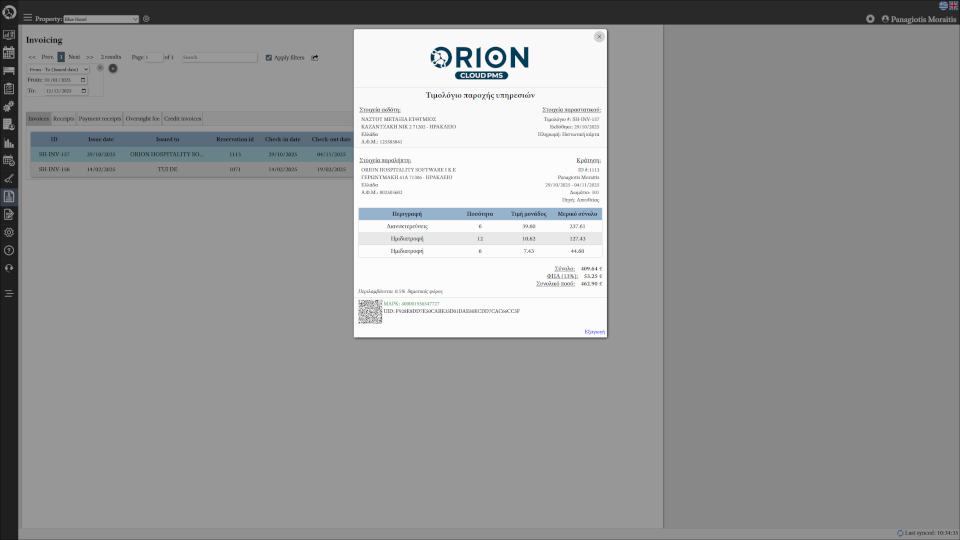Click the refresh icon beside Property dropdown

click(x=146, y=19)
